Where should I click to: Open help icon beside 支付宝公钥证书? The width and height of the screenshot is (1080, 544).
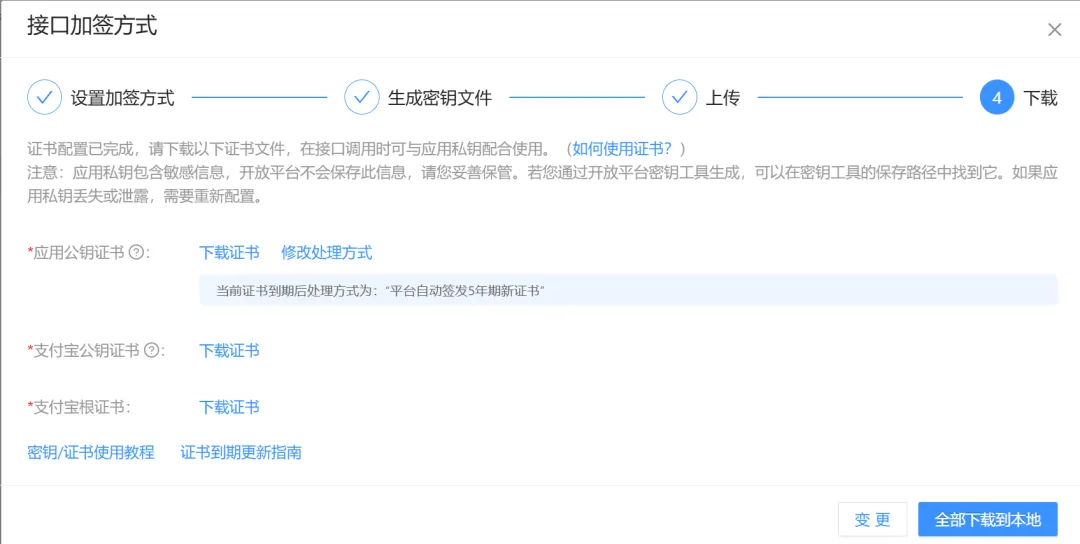(x=151, y=350)
